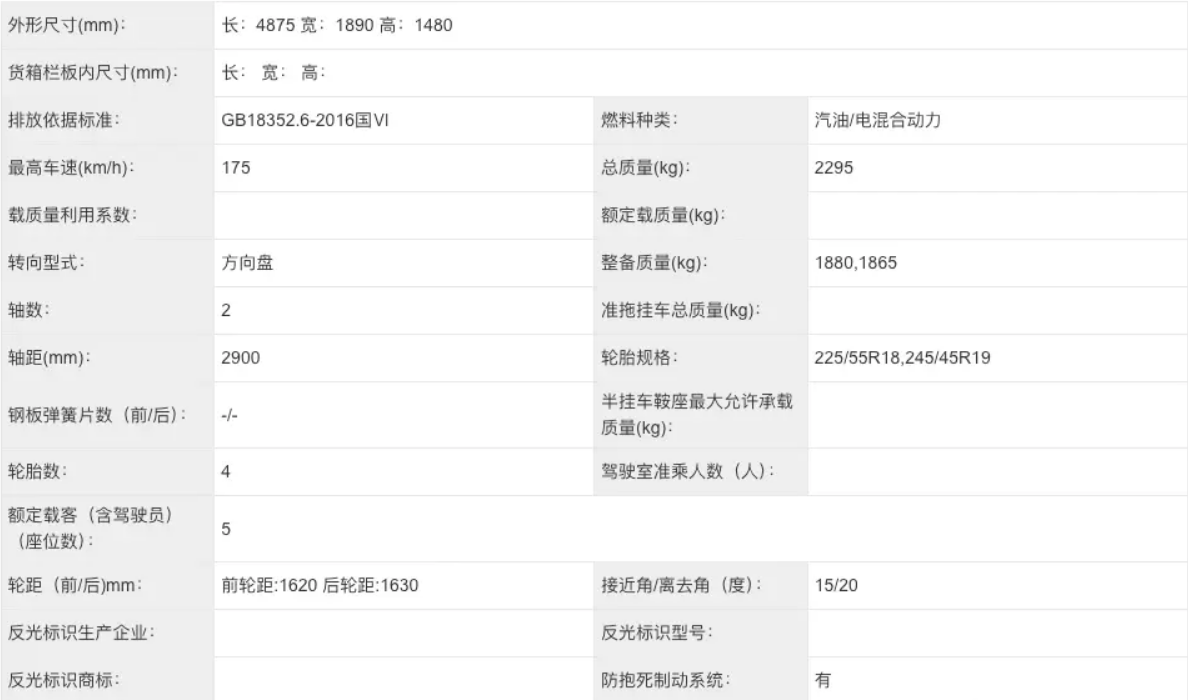This screenshot has height=700, width=1188.
Task: Click the dimensions value 长:4875 宽:1890 高:1480
Action: pos(337,25)
